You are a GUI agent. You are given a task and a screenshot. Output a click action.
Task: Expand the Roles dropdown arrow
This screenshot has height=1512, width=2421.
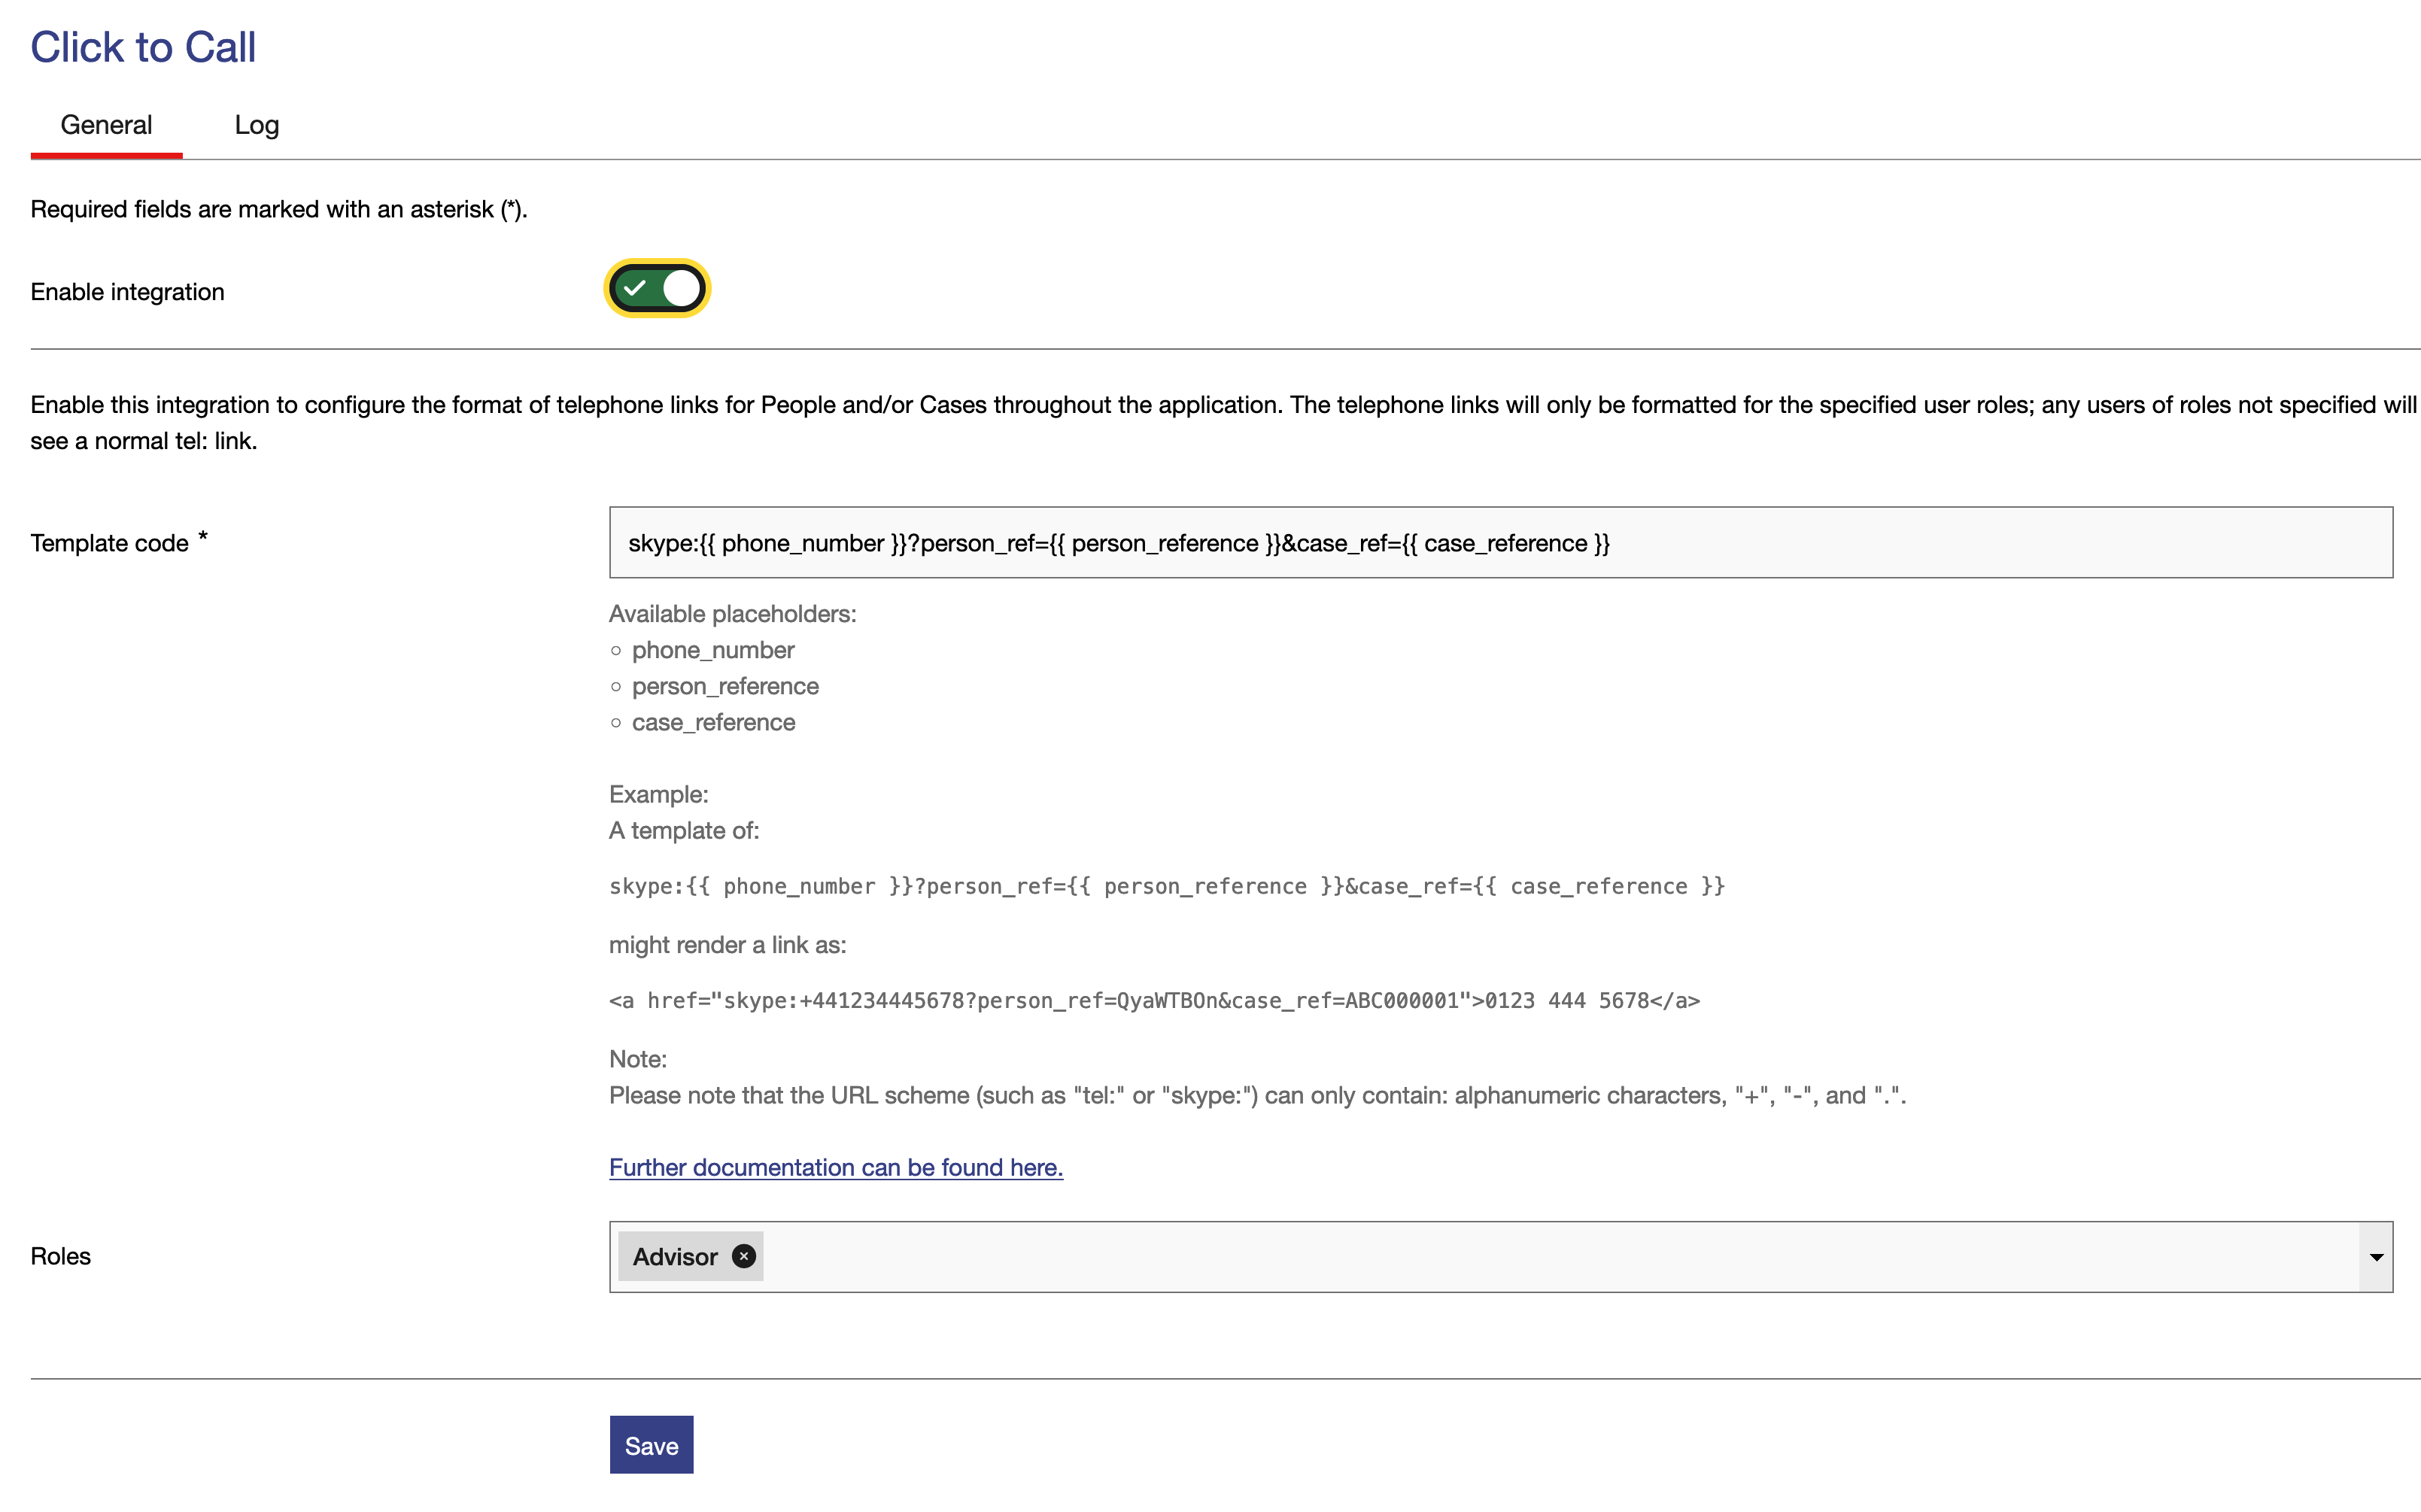click(2375, 1257)
